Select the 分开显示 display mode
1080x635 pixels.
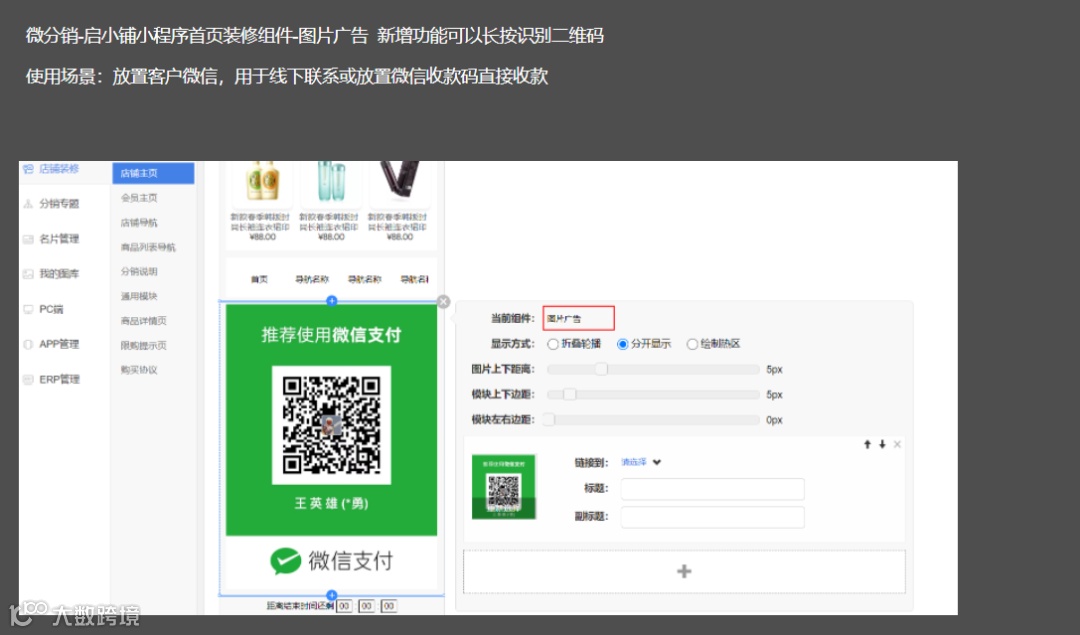623,344
